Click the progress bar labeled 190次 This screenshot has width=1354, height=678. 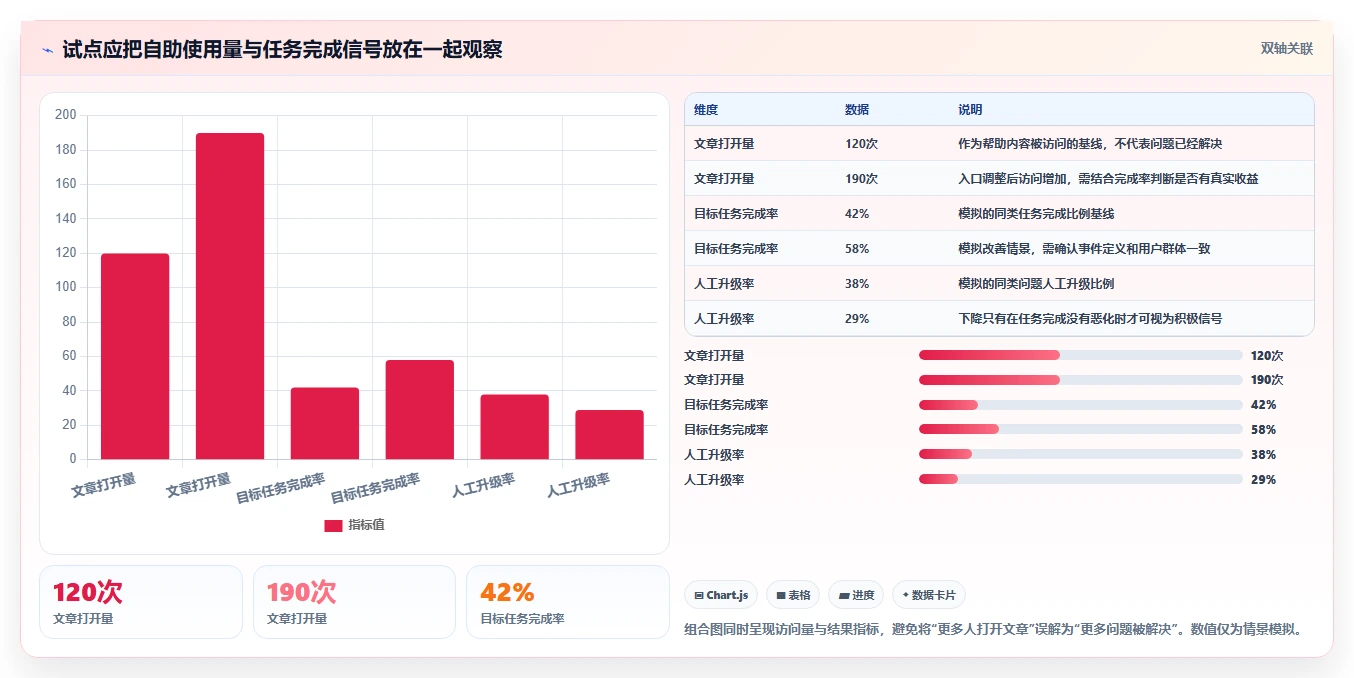(x=1080, y=380)
